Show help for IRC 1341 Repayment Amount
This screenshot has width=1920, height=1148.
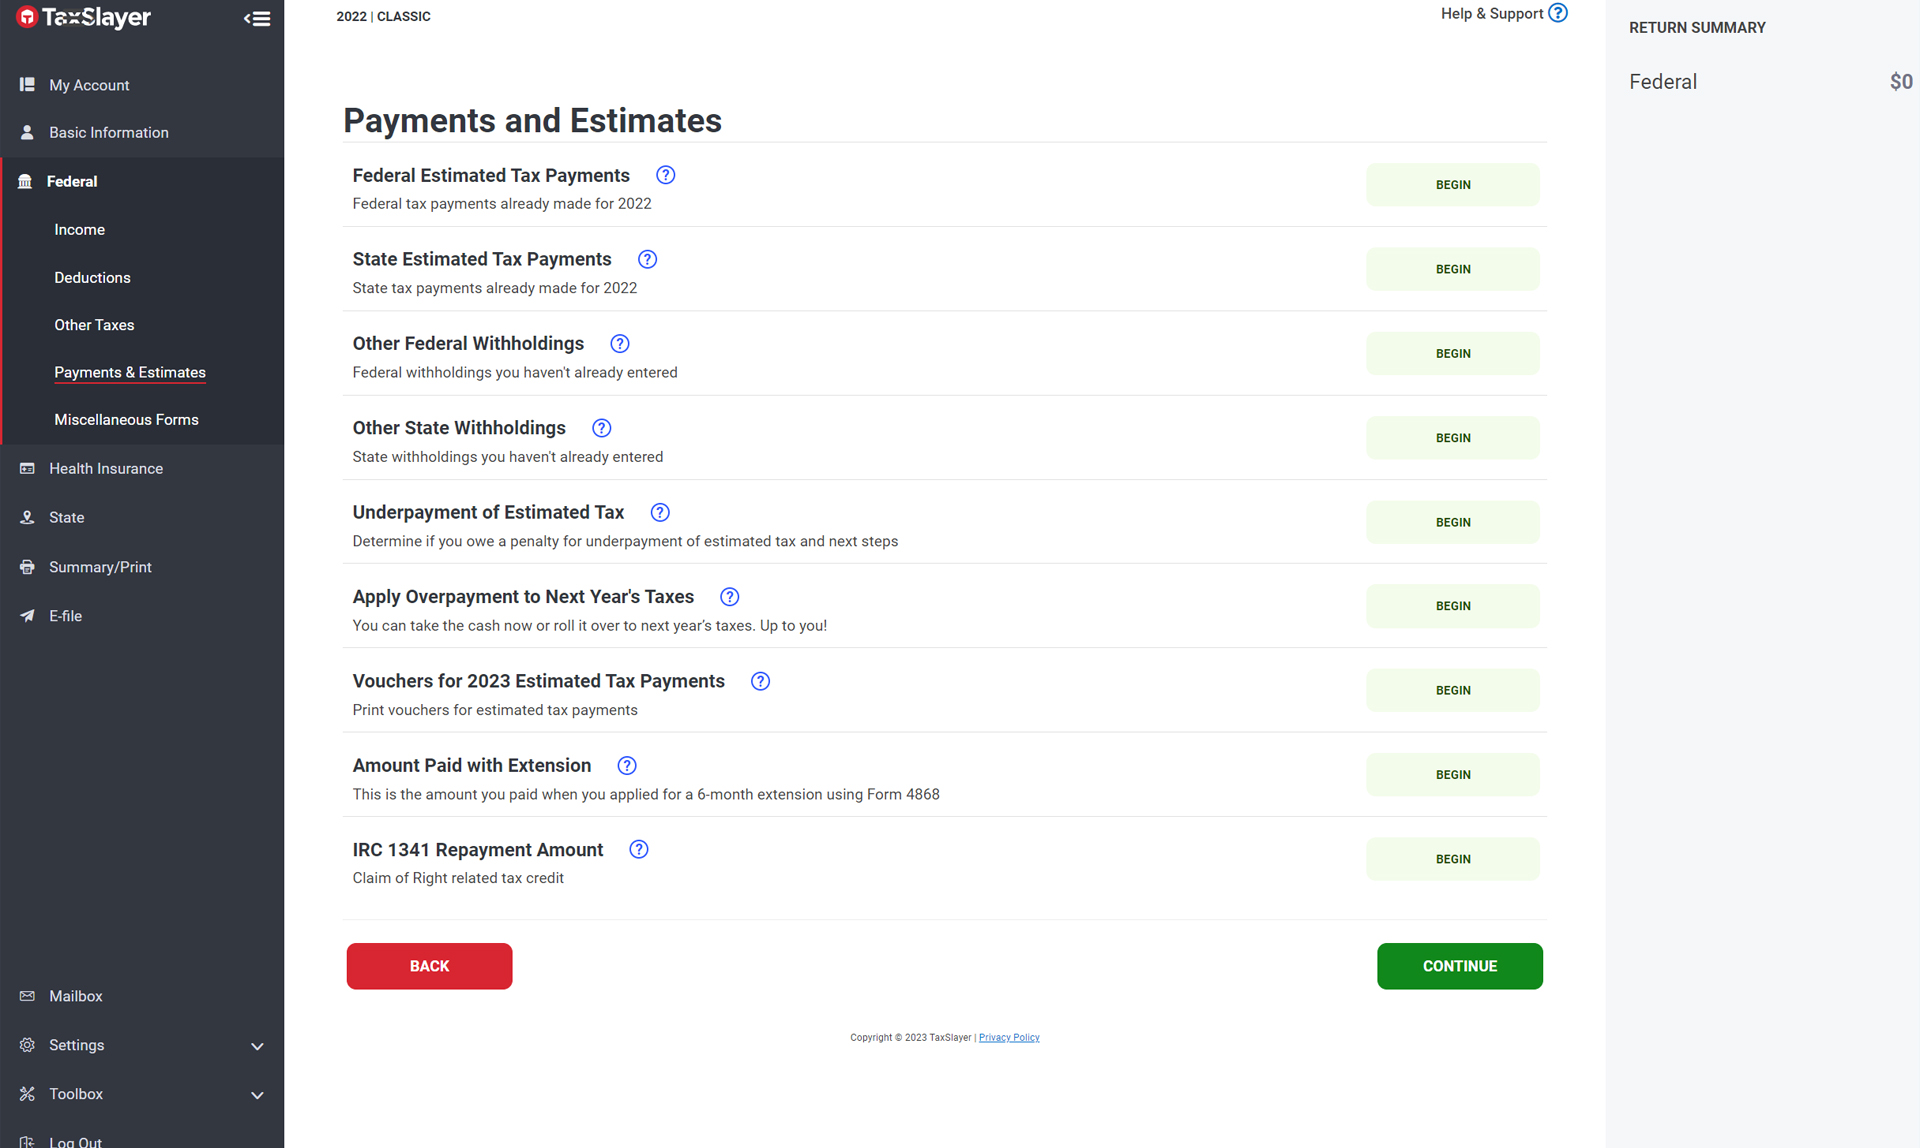[x=639, y=850]
